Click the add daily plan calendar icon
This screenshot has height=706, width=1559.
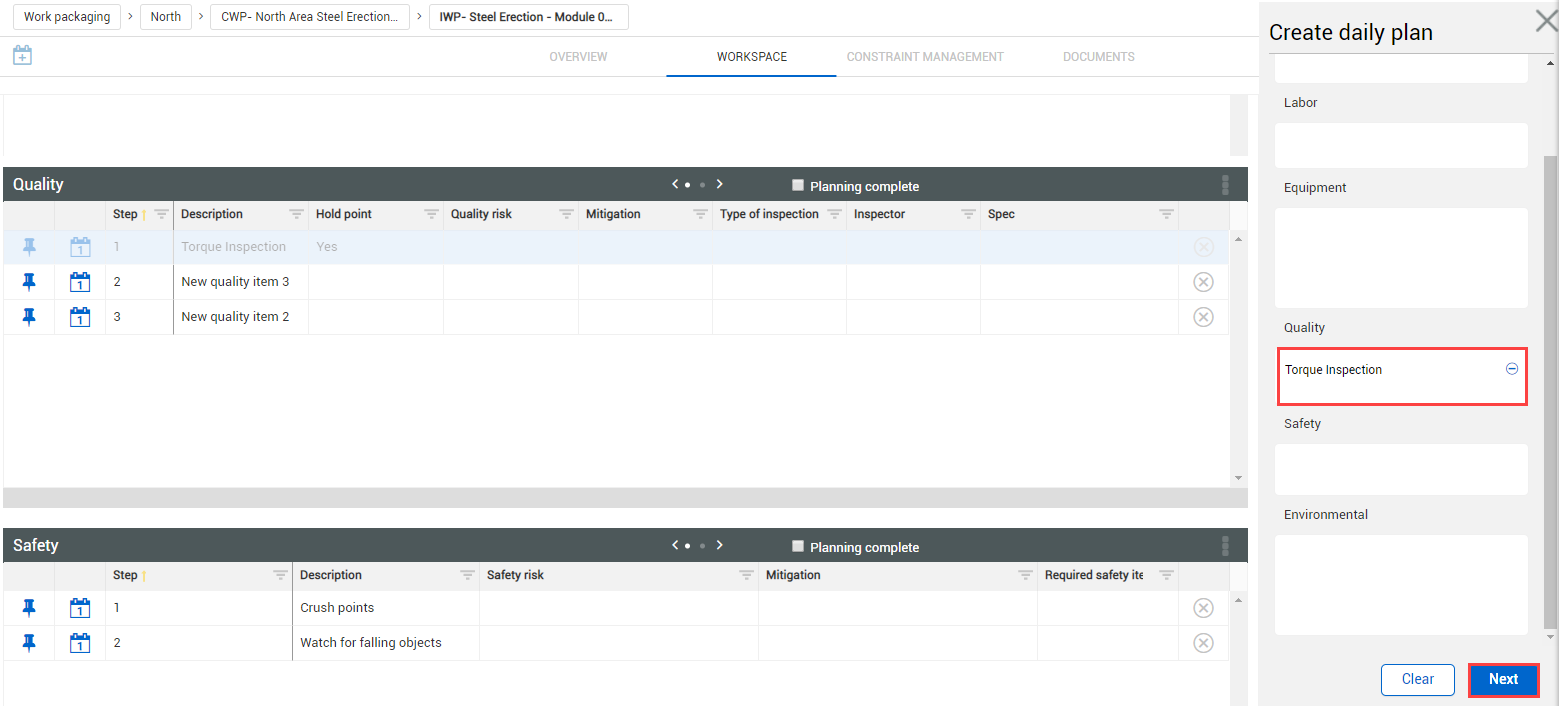22,56
